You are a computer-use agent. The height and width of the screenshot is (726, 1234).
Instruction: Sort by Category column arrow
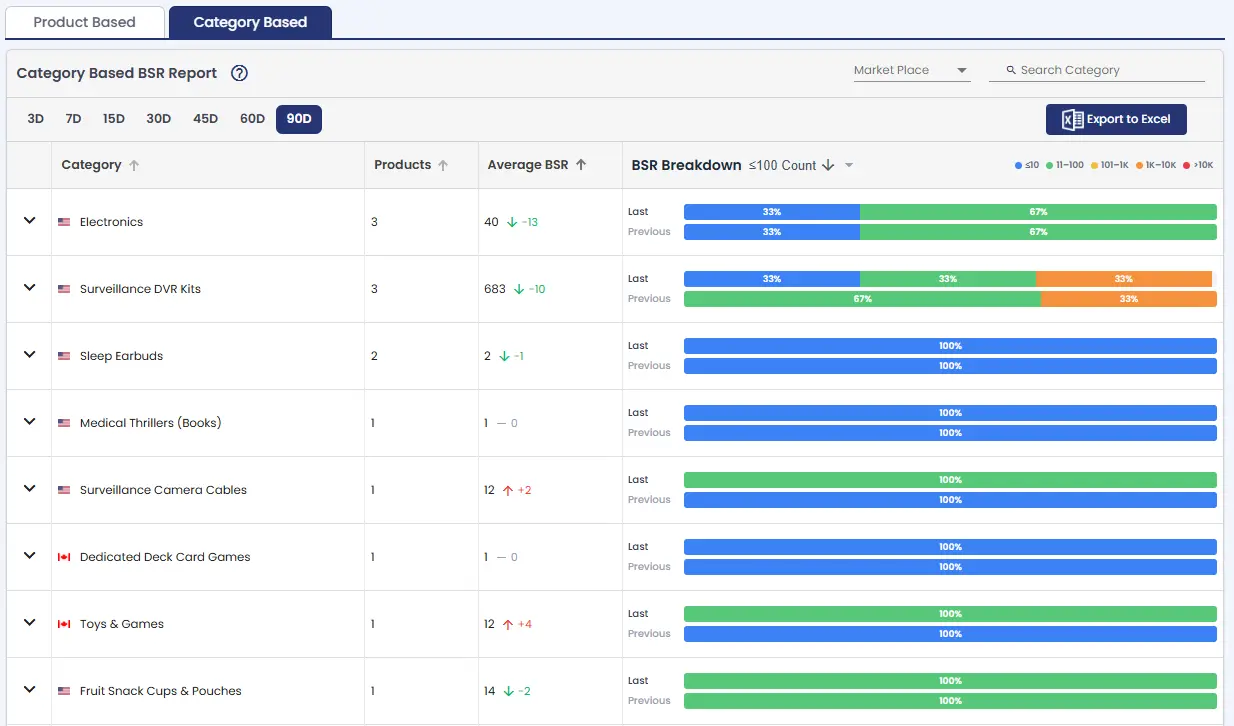[x=134, y=165]
